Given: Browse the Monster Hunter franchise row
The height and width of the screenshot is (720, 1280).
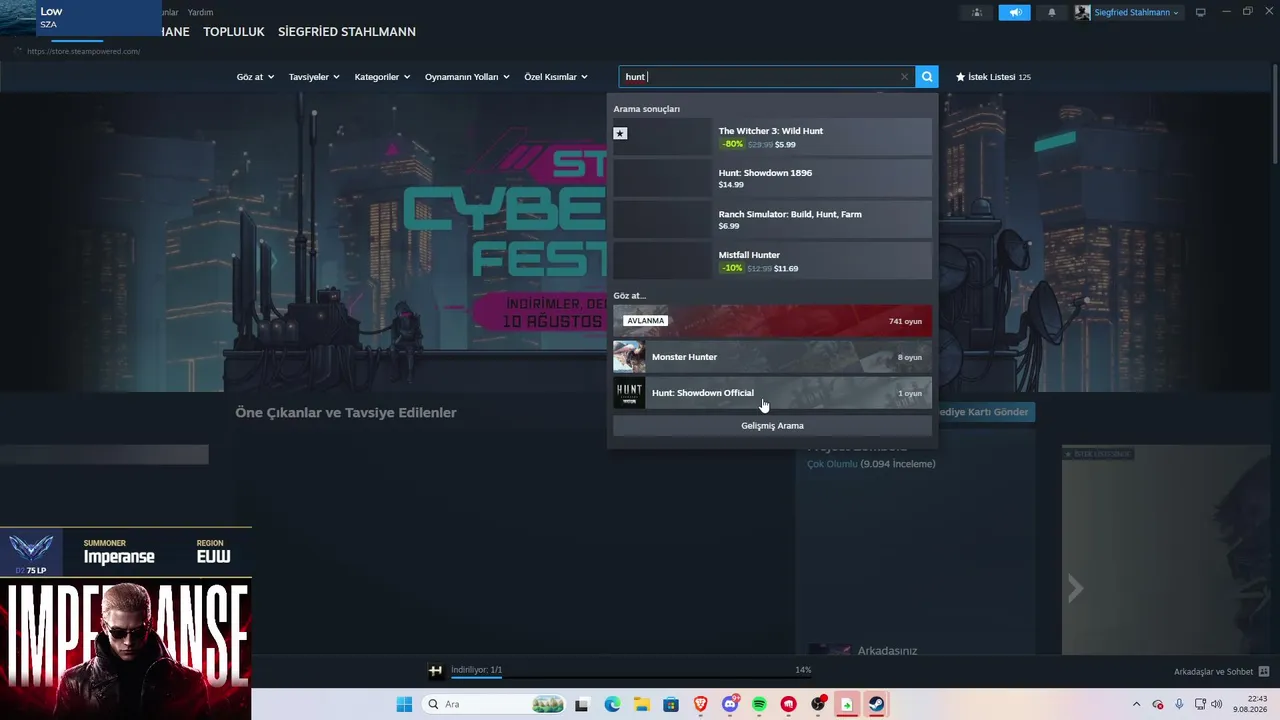Looking at the screenshot, I should (772, 357).
